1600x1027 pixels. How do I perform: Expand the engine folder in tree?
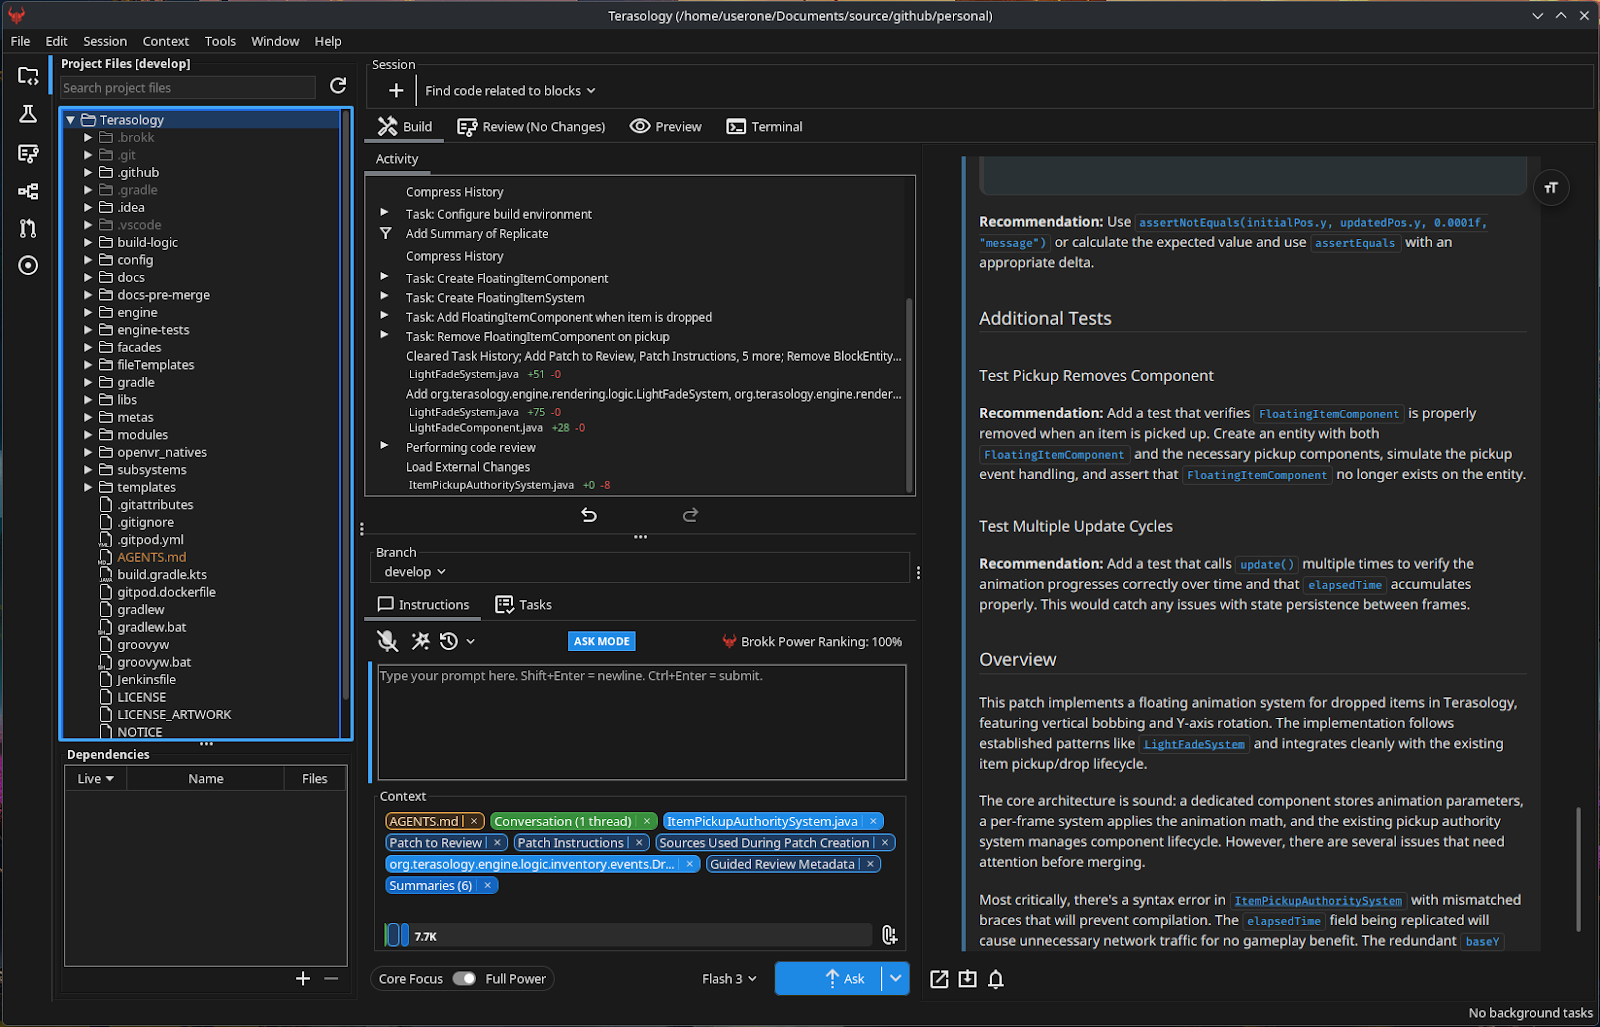coord(88,312)
